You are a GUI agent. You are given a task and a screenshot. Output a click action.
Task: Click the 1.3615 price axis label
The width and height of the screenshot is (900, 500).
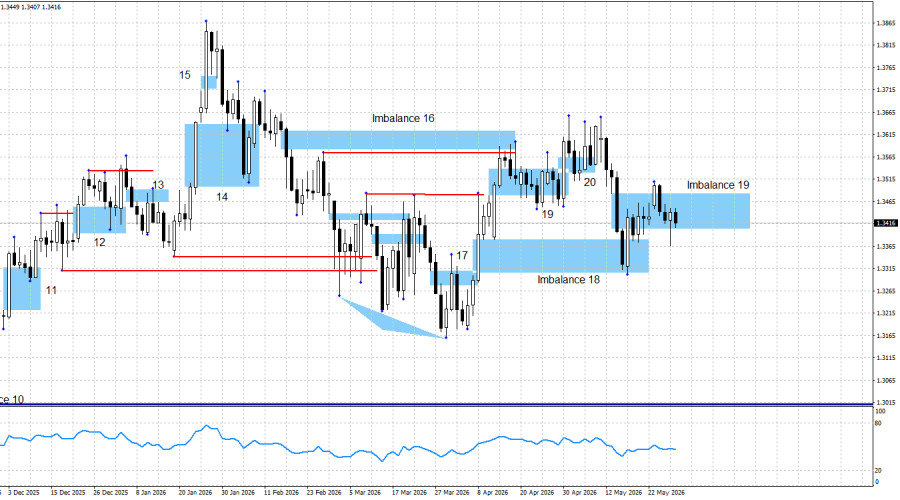[x=886, y=135]
